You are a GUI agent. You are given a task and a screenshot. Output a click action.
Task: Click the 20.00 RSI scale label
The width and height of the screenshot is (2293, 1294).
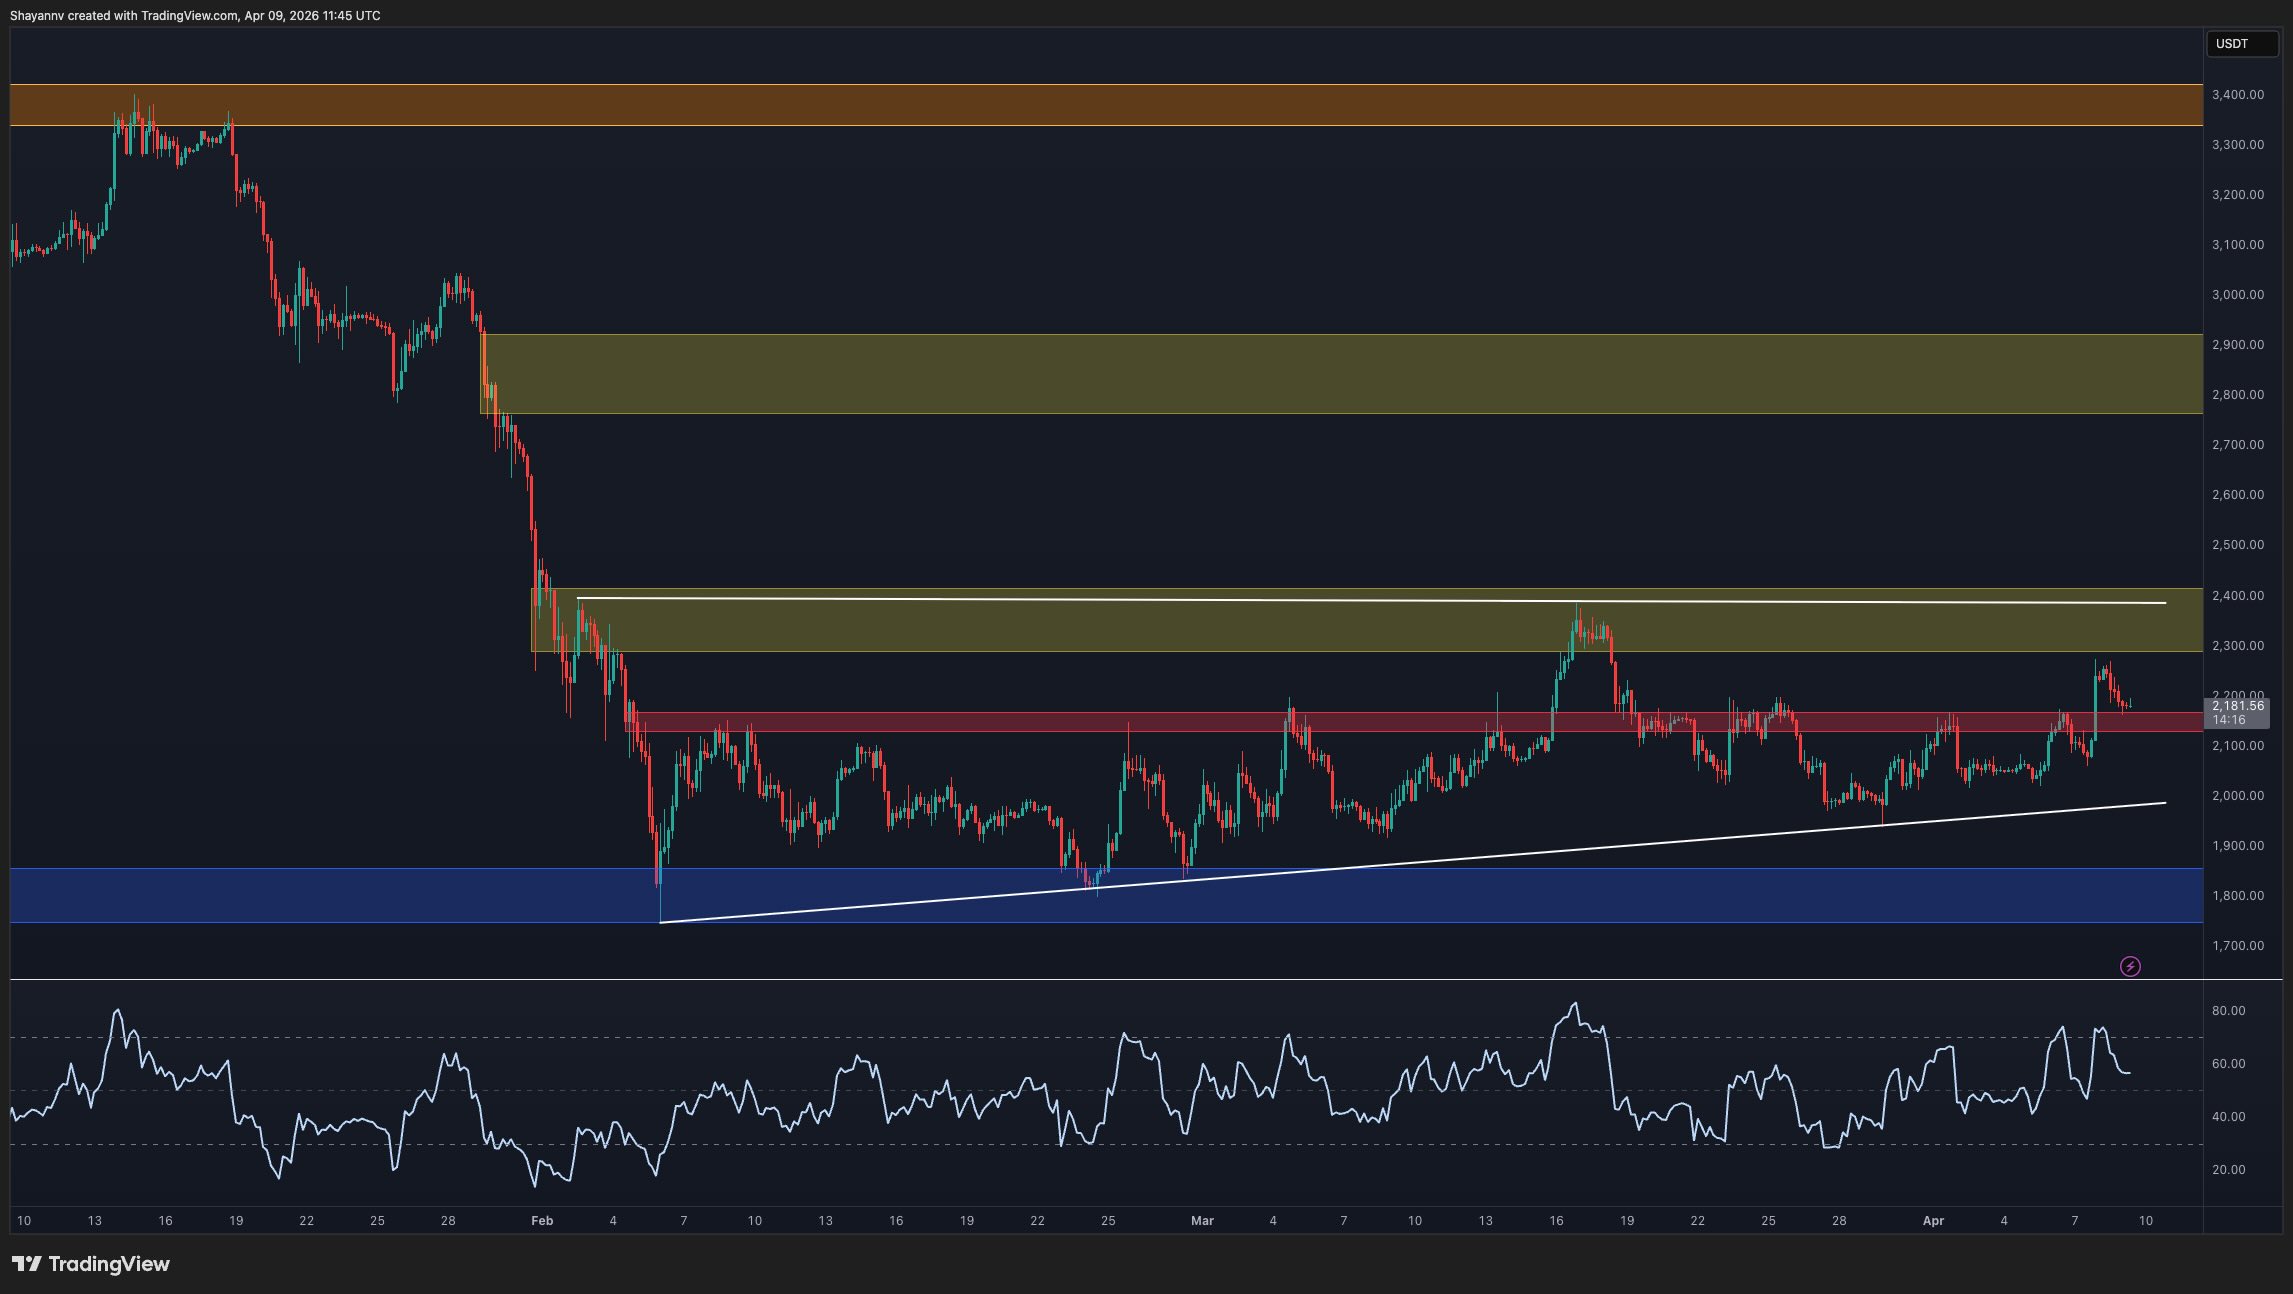point(2228,1170)
